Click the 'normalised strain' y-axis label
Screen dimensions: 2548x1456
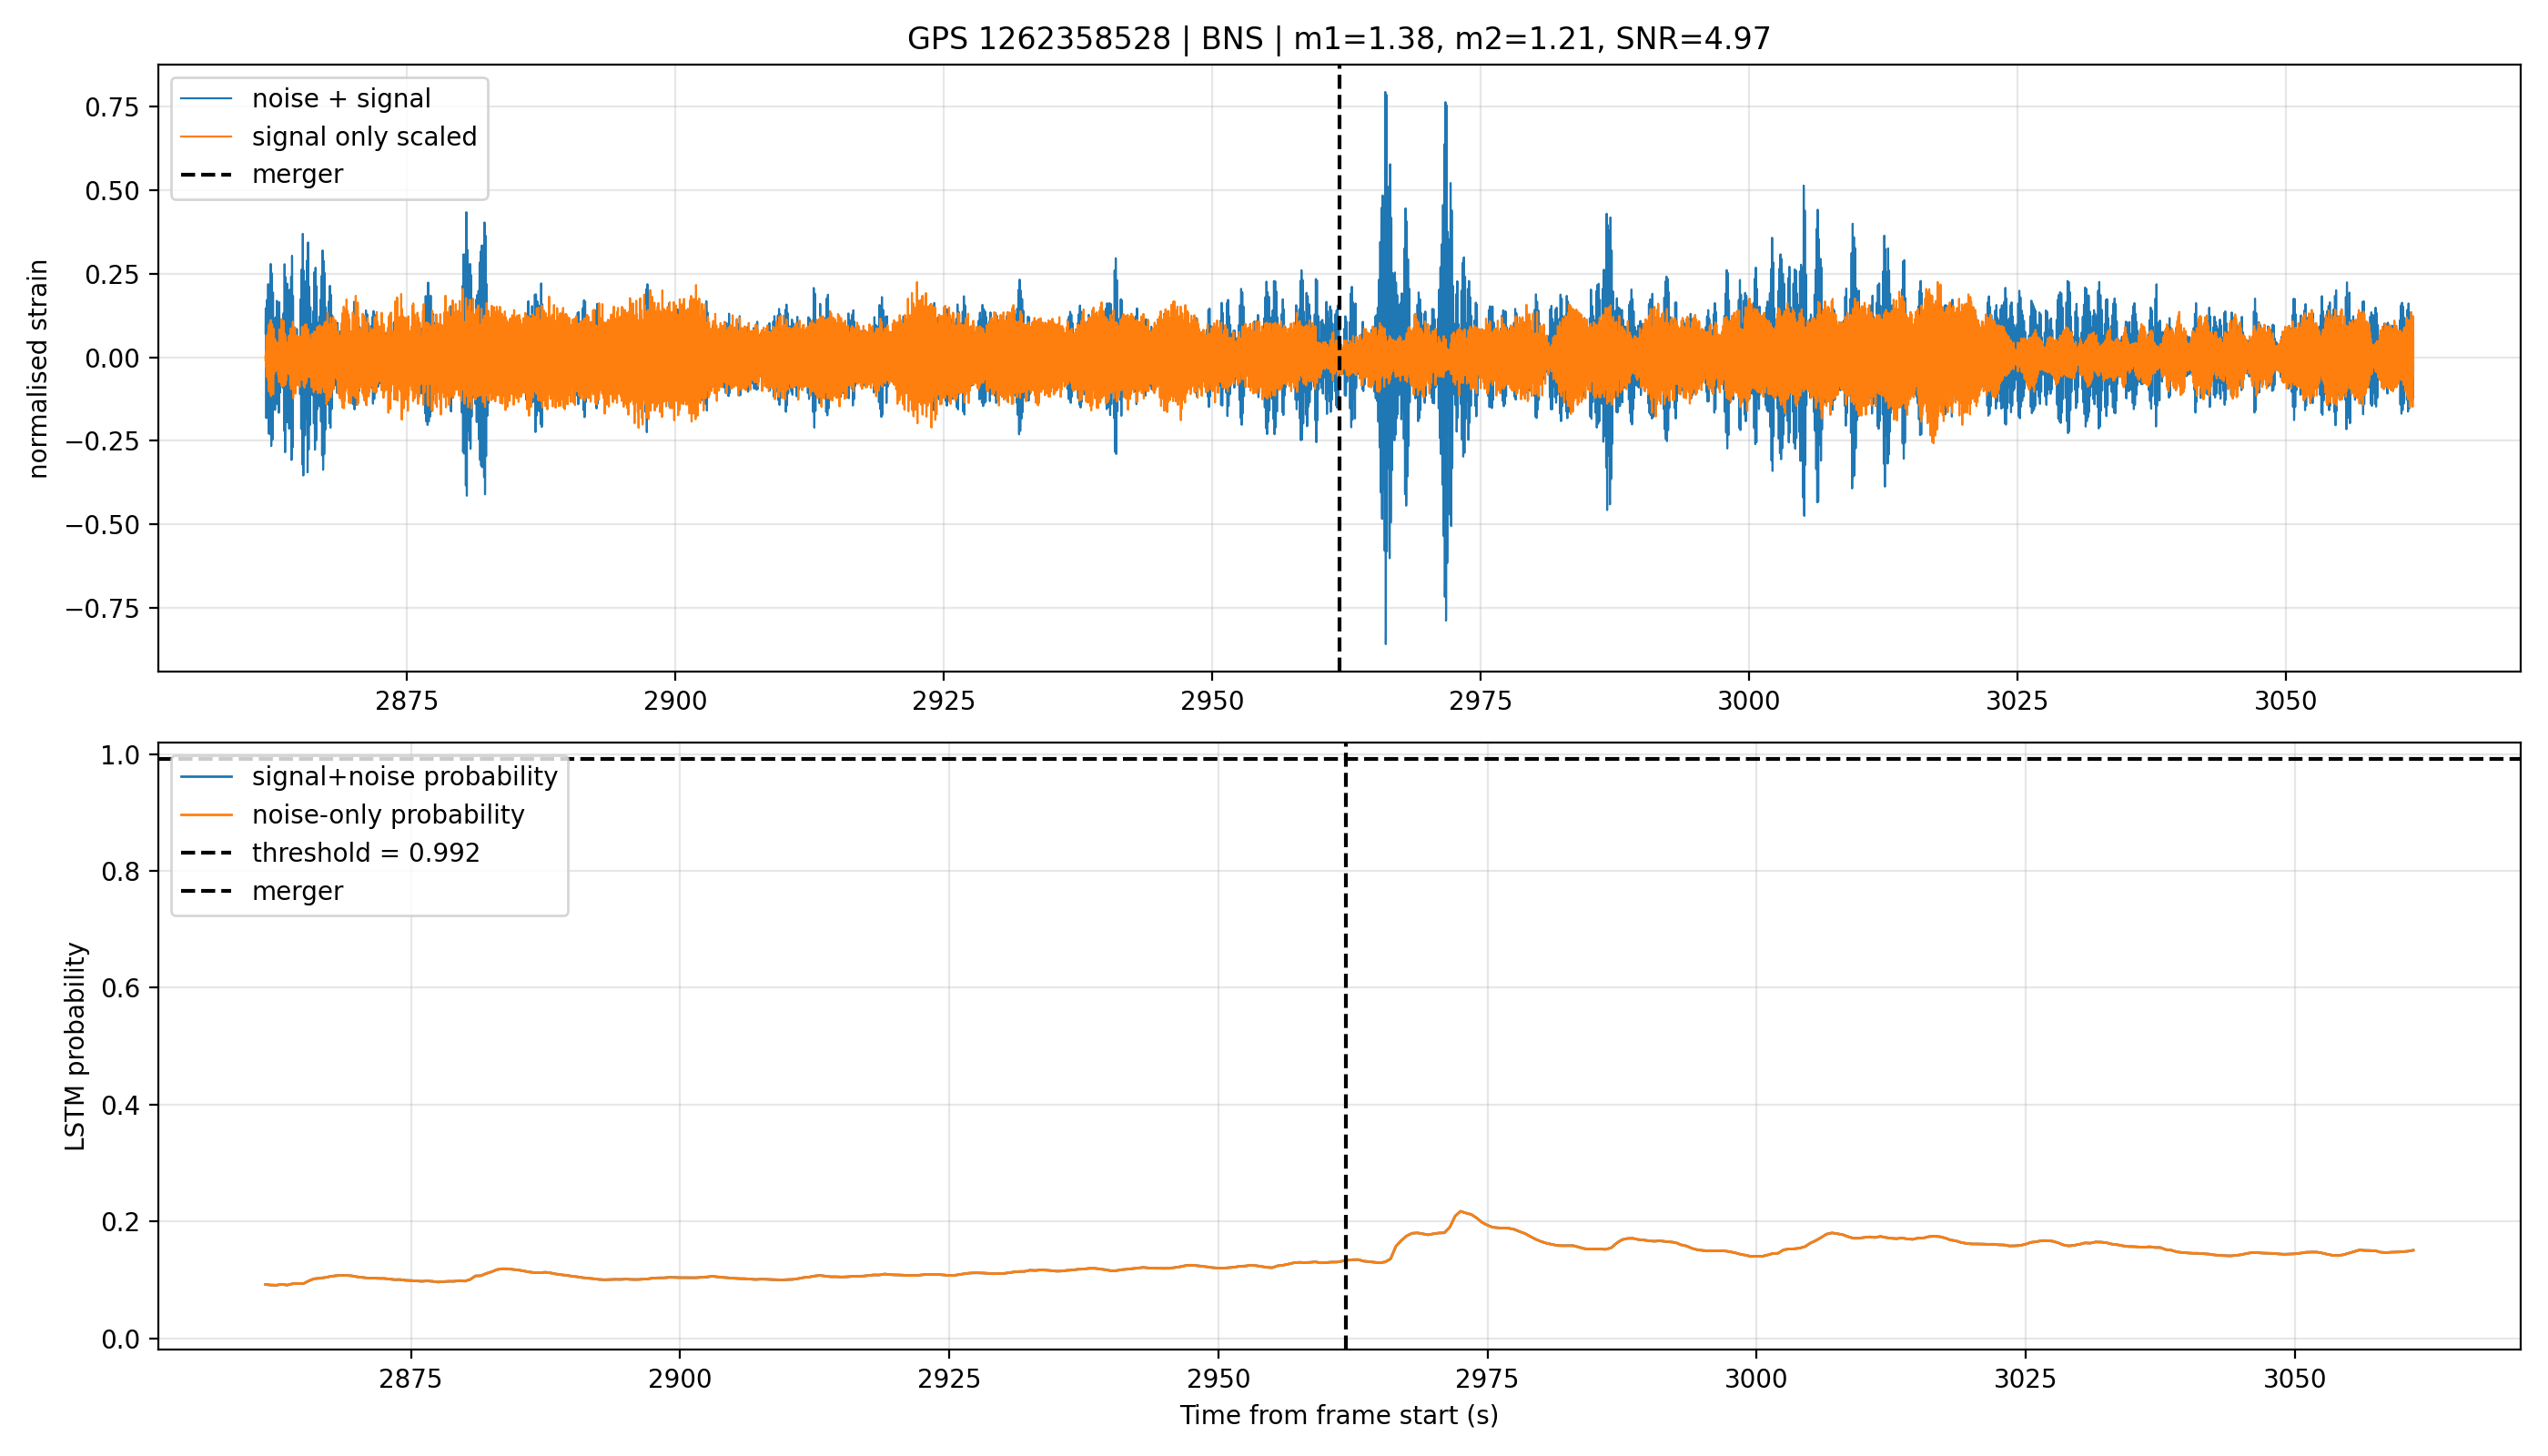point(38,369)
